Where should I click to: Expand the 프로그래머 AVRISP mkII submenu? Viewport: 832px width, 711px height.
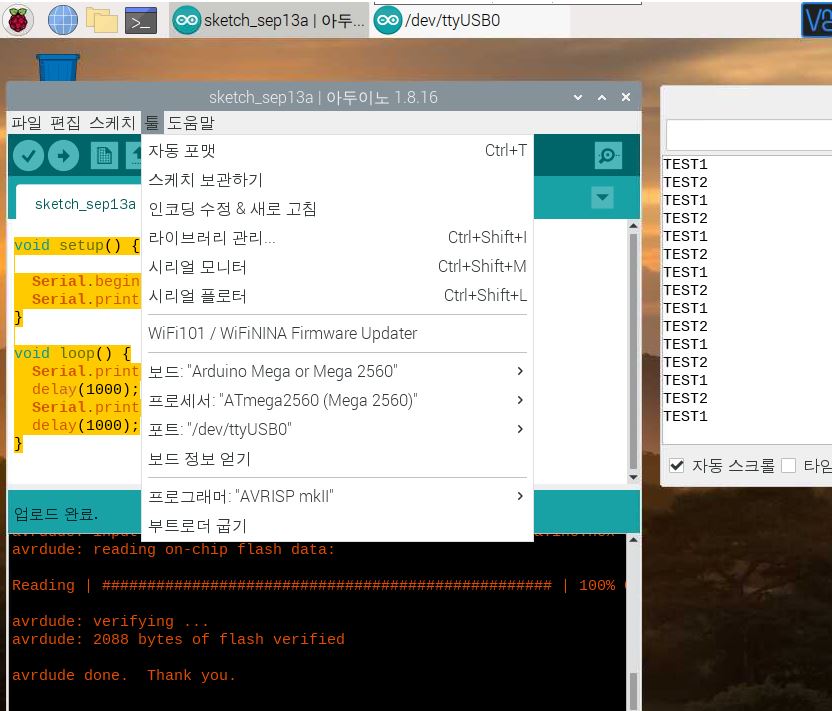pos(337,496)
